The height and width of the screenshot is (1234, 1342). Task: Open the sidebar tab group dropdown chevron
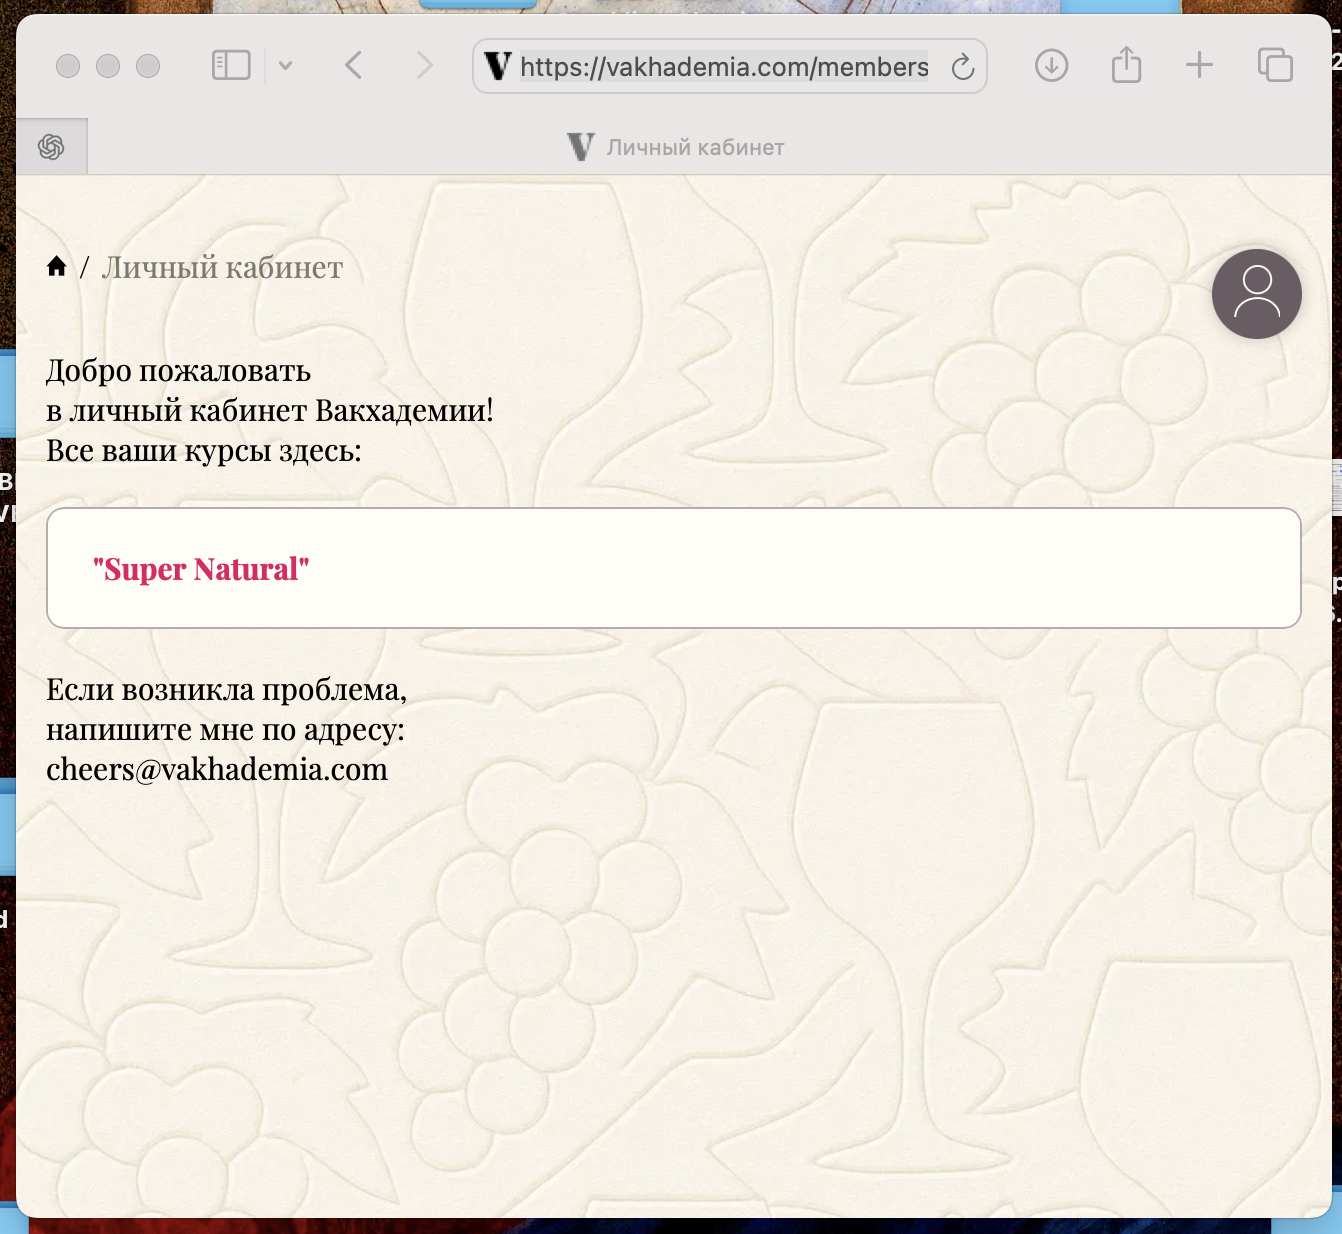[285, 66]
